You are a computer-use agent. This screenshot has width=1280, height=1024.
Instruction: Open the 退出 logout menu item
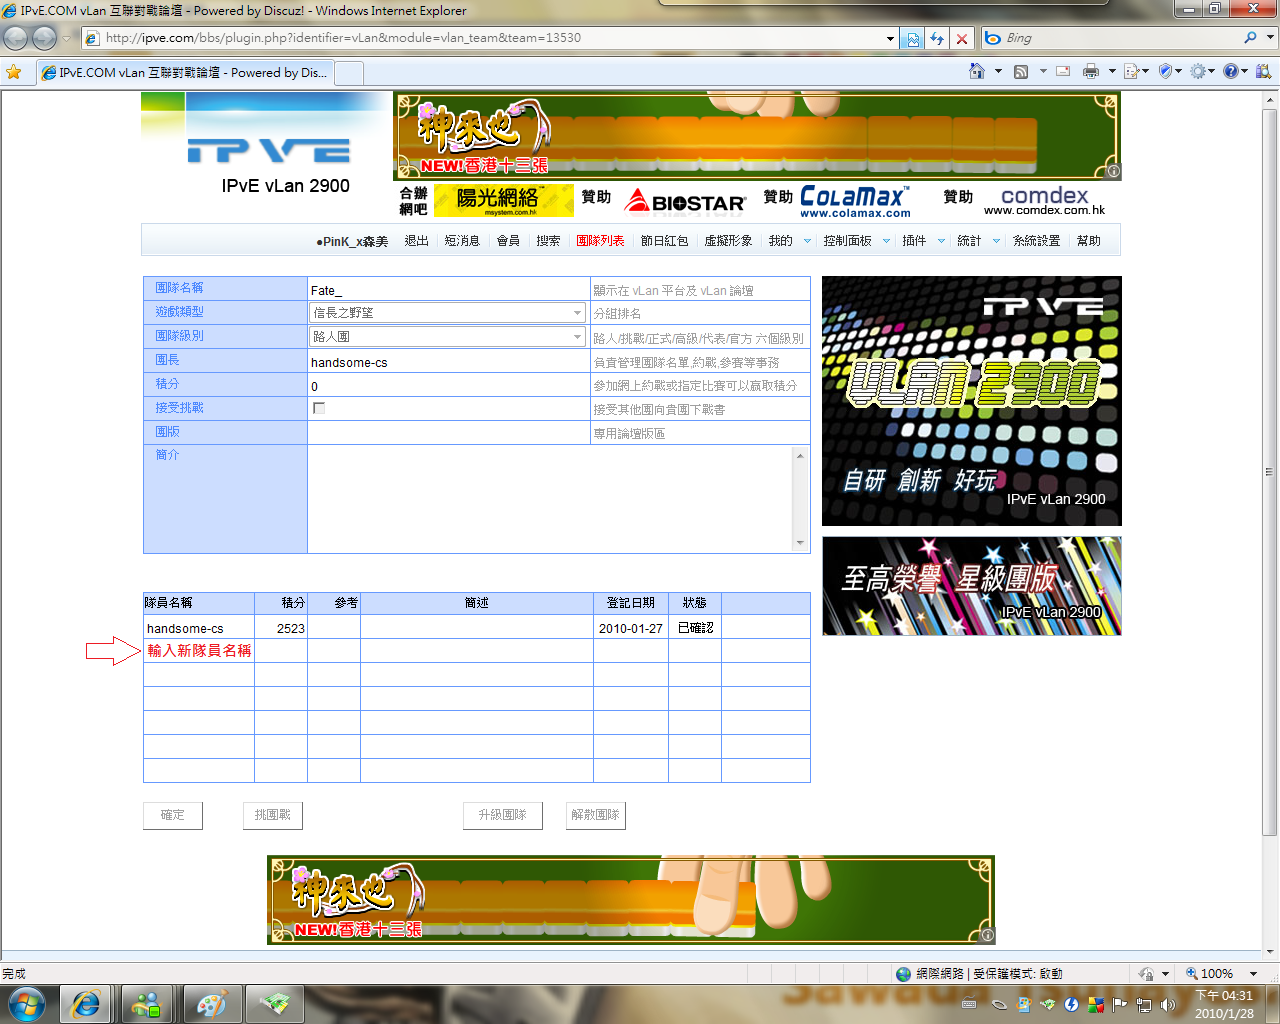pos(416,241)
